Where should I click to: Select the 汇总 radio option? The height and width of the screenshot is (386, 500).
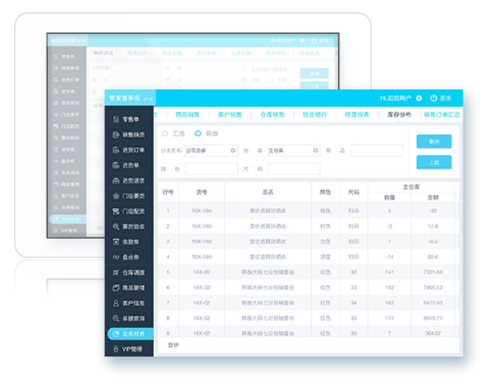tap(165, 133)
